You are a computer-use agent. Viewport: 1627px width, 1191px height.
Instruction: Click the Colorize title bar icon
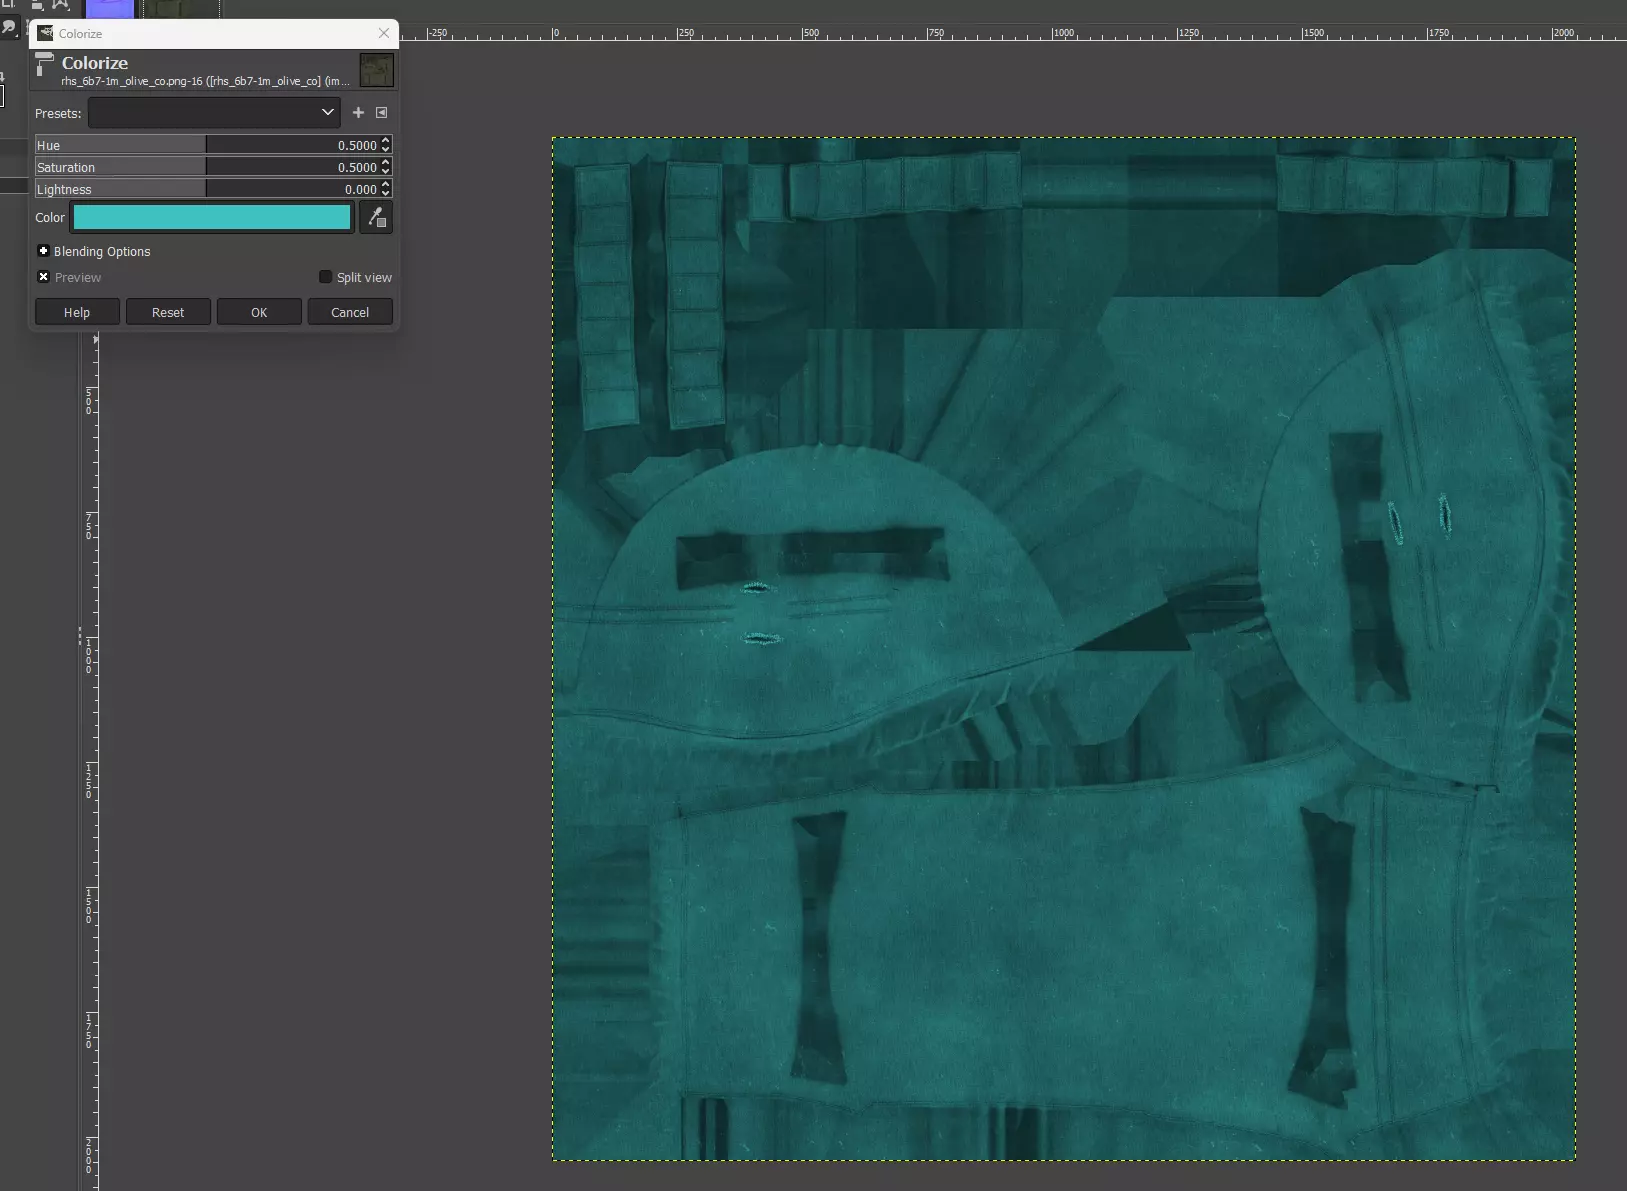pyautogui.click(x=45, y=33)
